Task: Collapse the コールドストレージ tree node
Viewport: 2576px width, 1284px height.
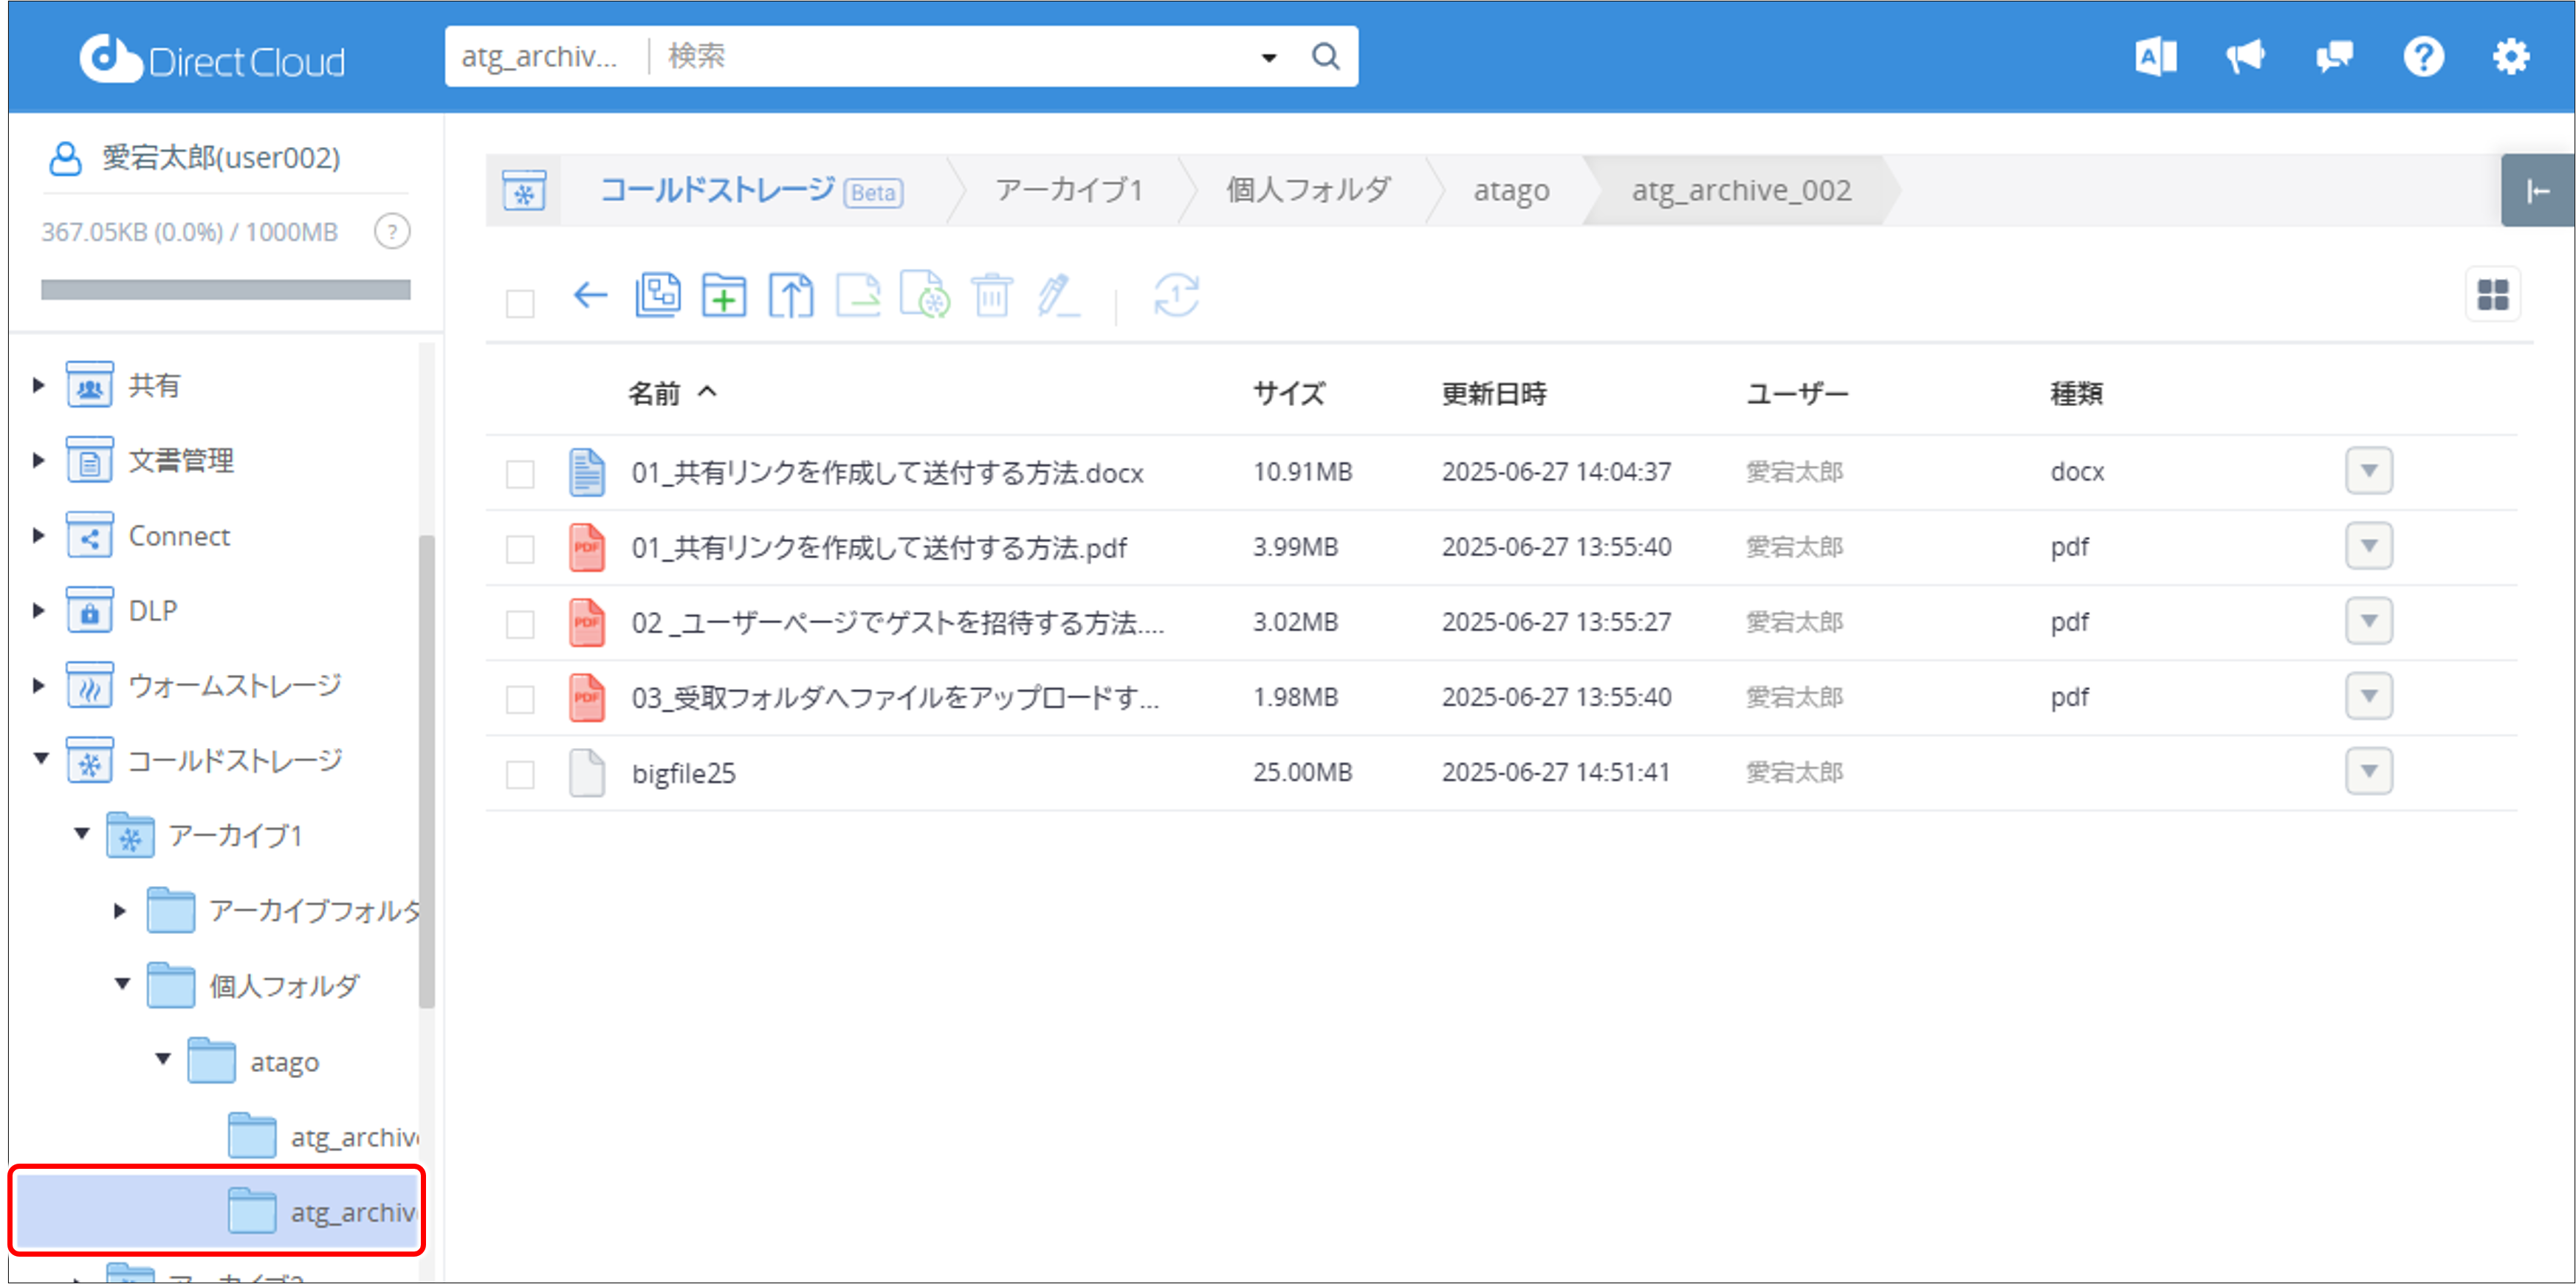Action: click(x=40, y=759)
